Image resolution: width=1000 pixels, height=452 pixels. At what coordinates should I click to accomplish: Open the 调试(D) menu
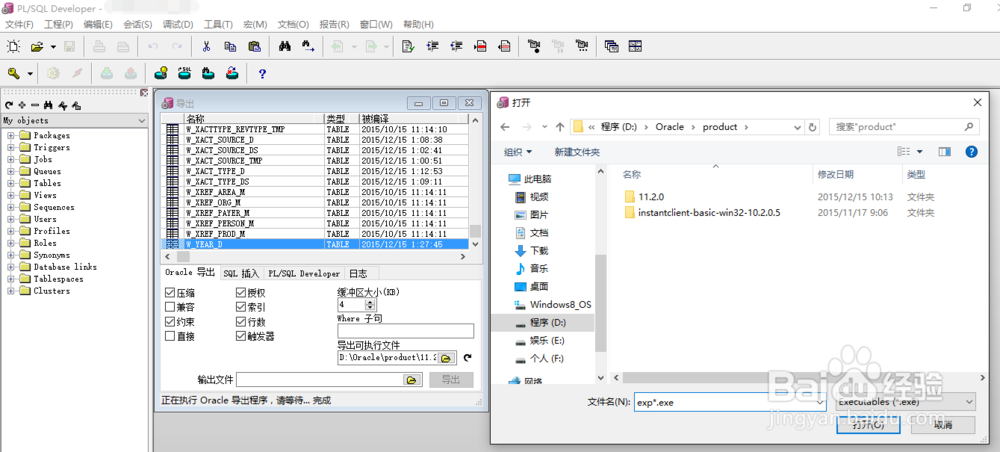[178, 24]
